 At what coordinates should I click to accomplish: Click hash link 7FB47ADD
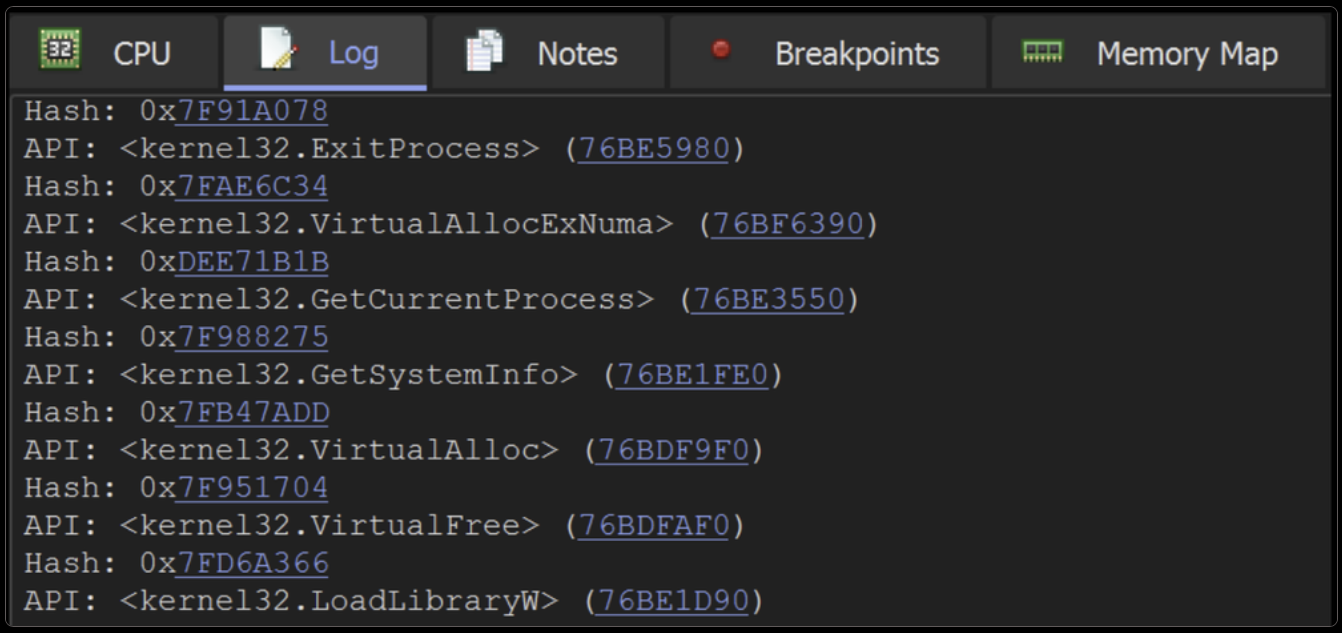tap(251, 413)
